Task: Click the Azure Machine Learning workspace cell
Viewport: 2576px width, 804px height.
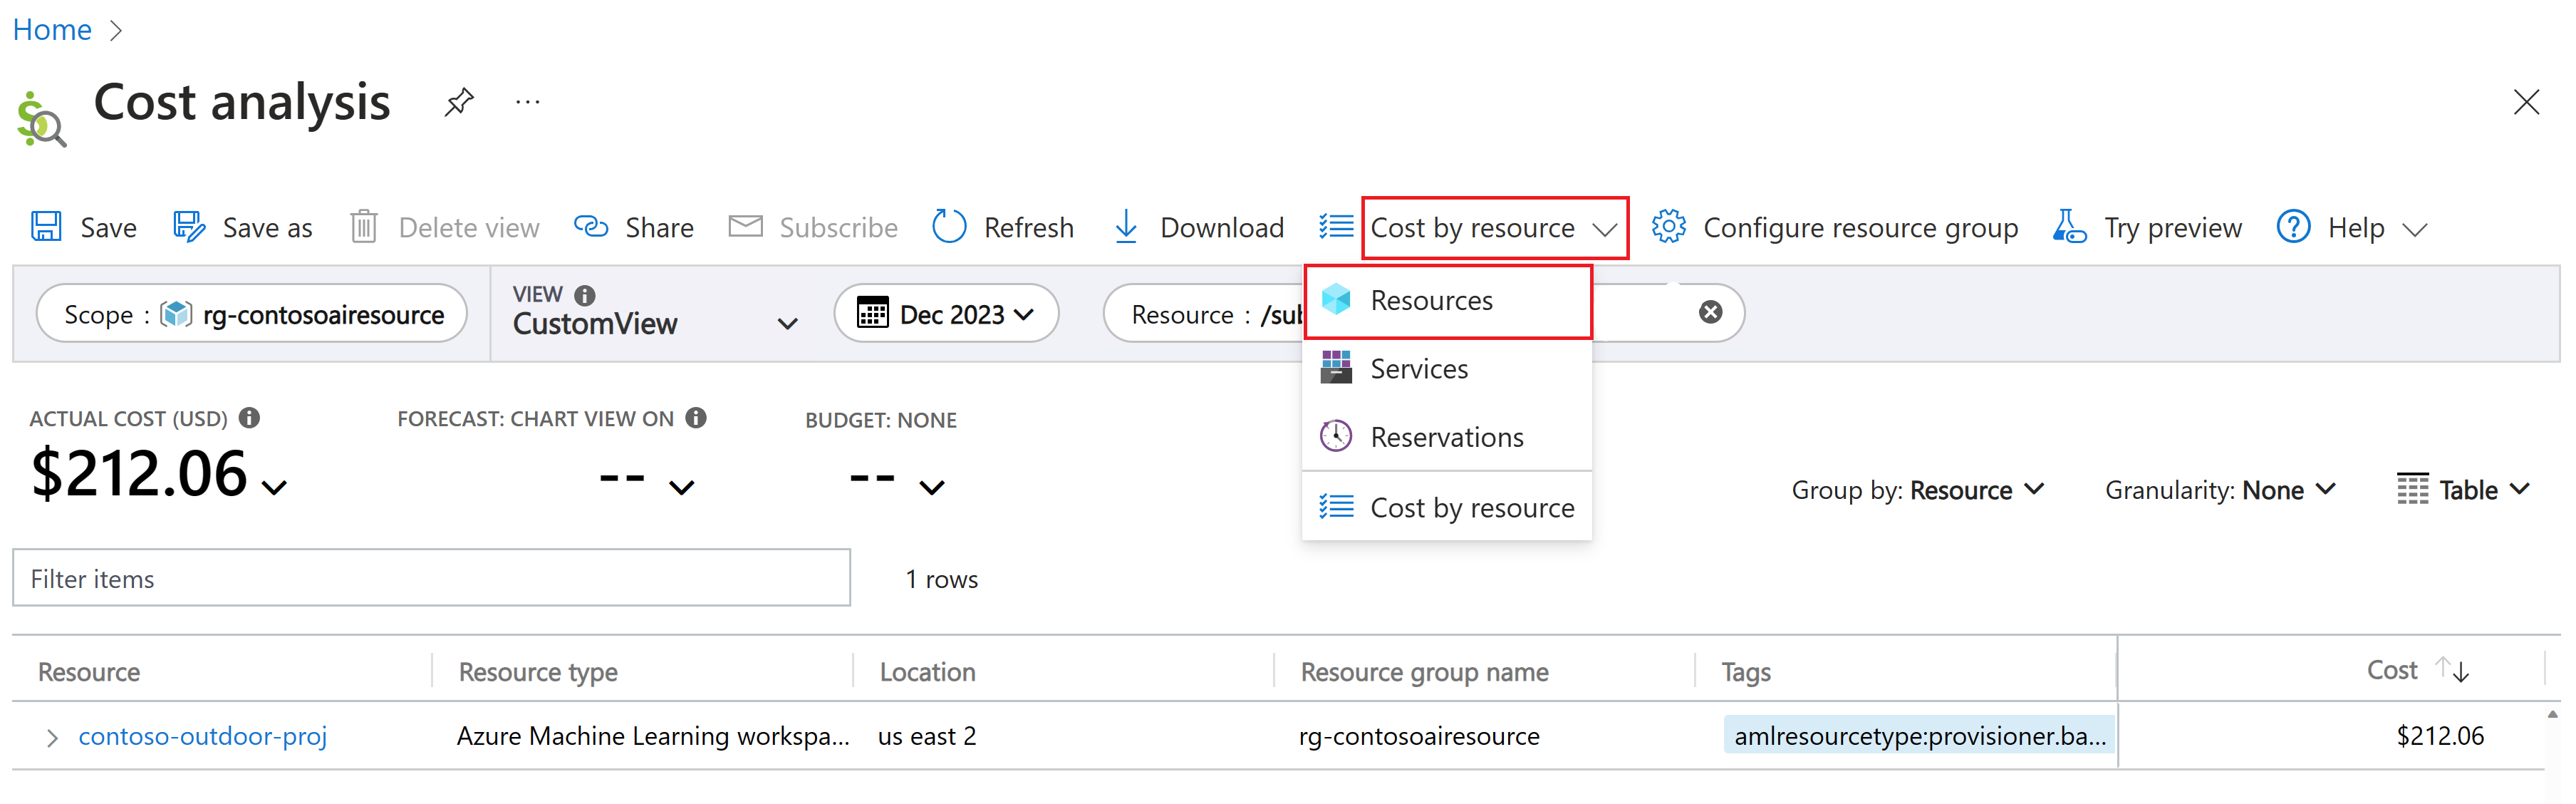Action: click(x=653, y=736)
